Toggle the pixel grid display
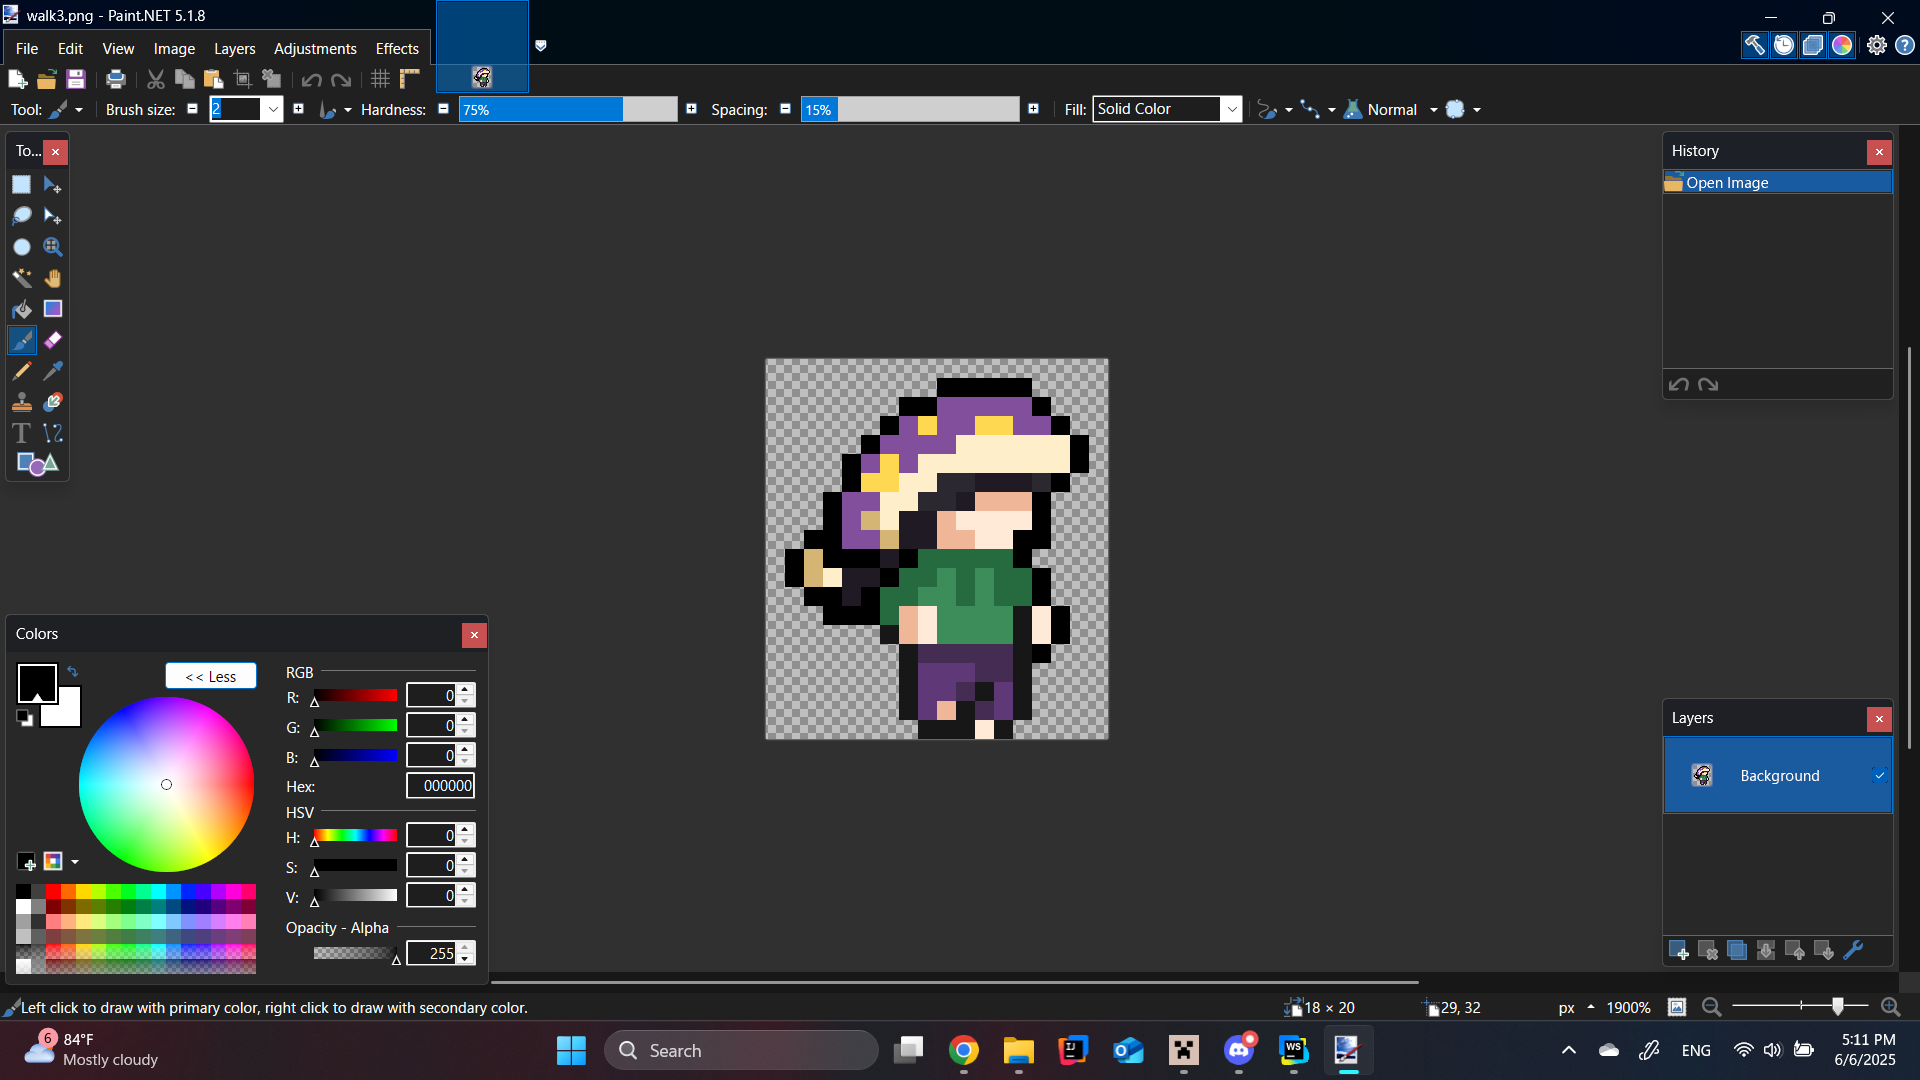 pyautogui.click(x=380, y=79)
